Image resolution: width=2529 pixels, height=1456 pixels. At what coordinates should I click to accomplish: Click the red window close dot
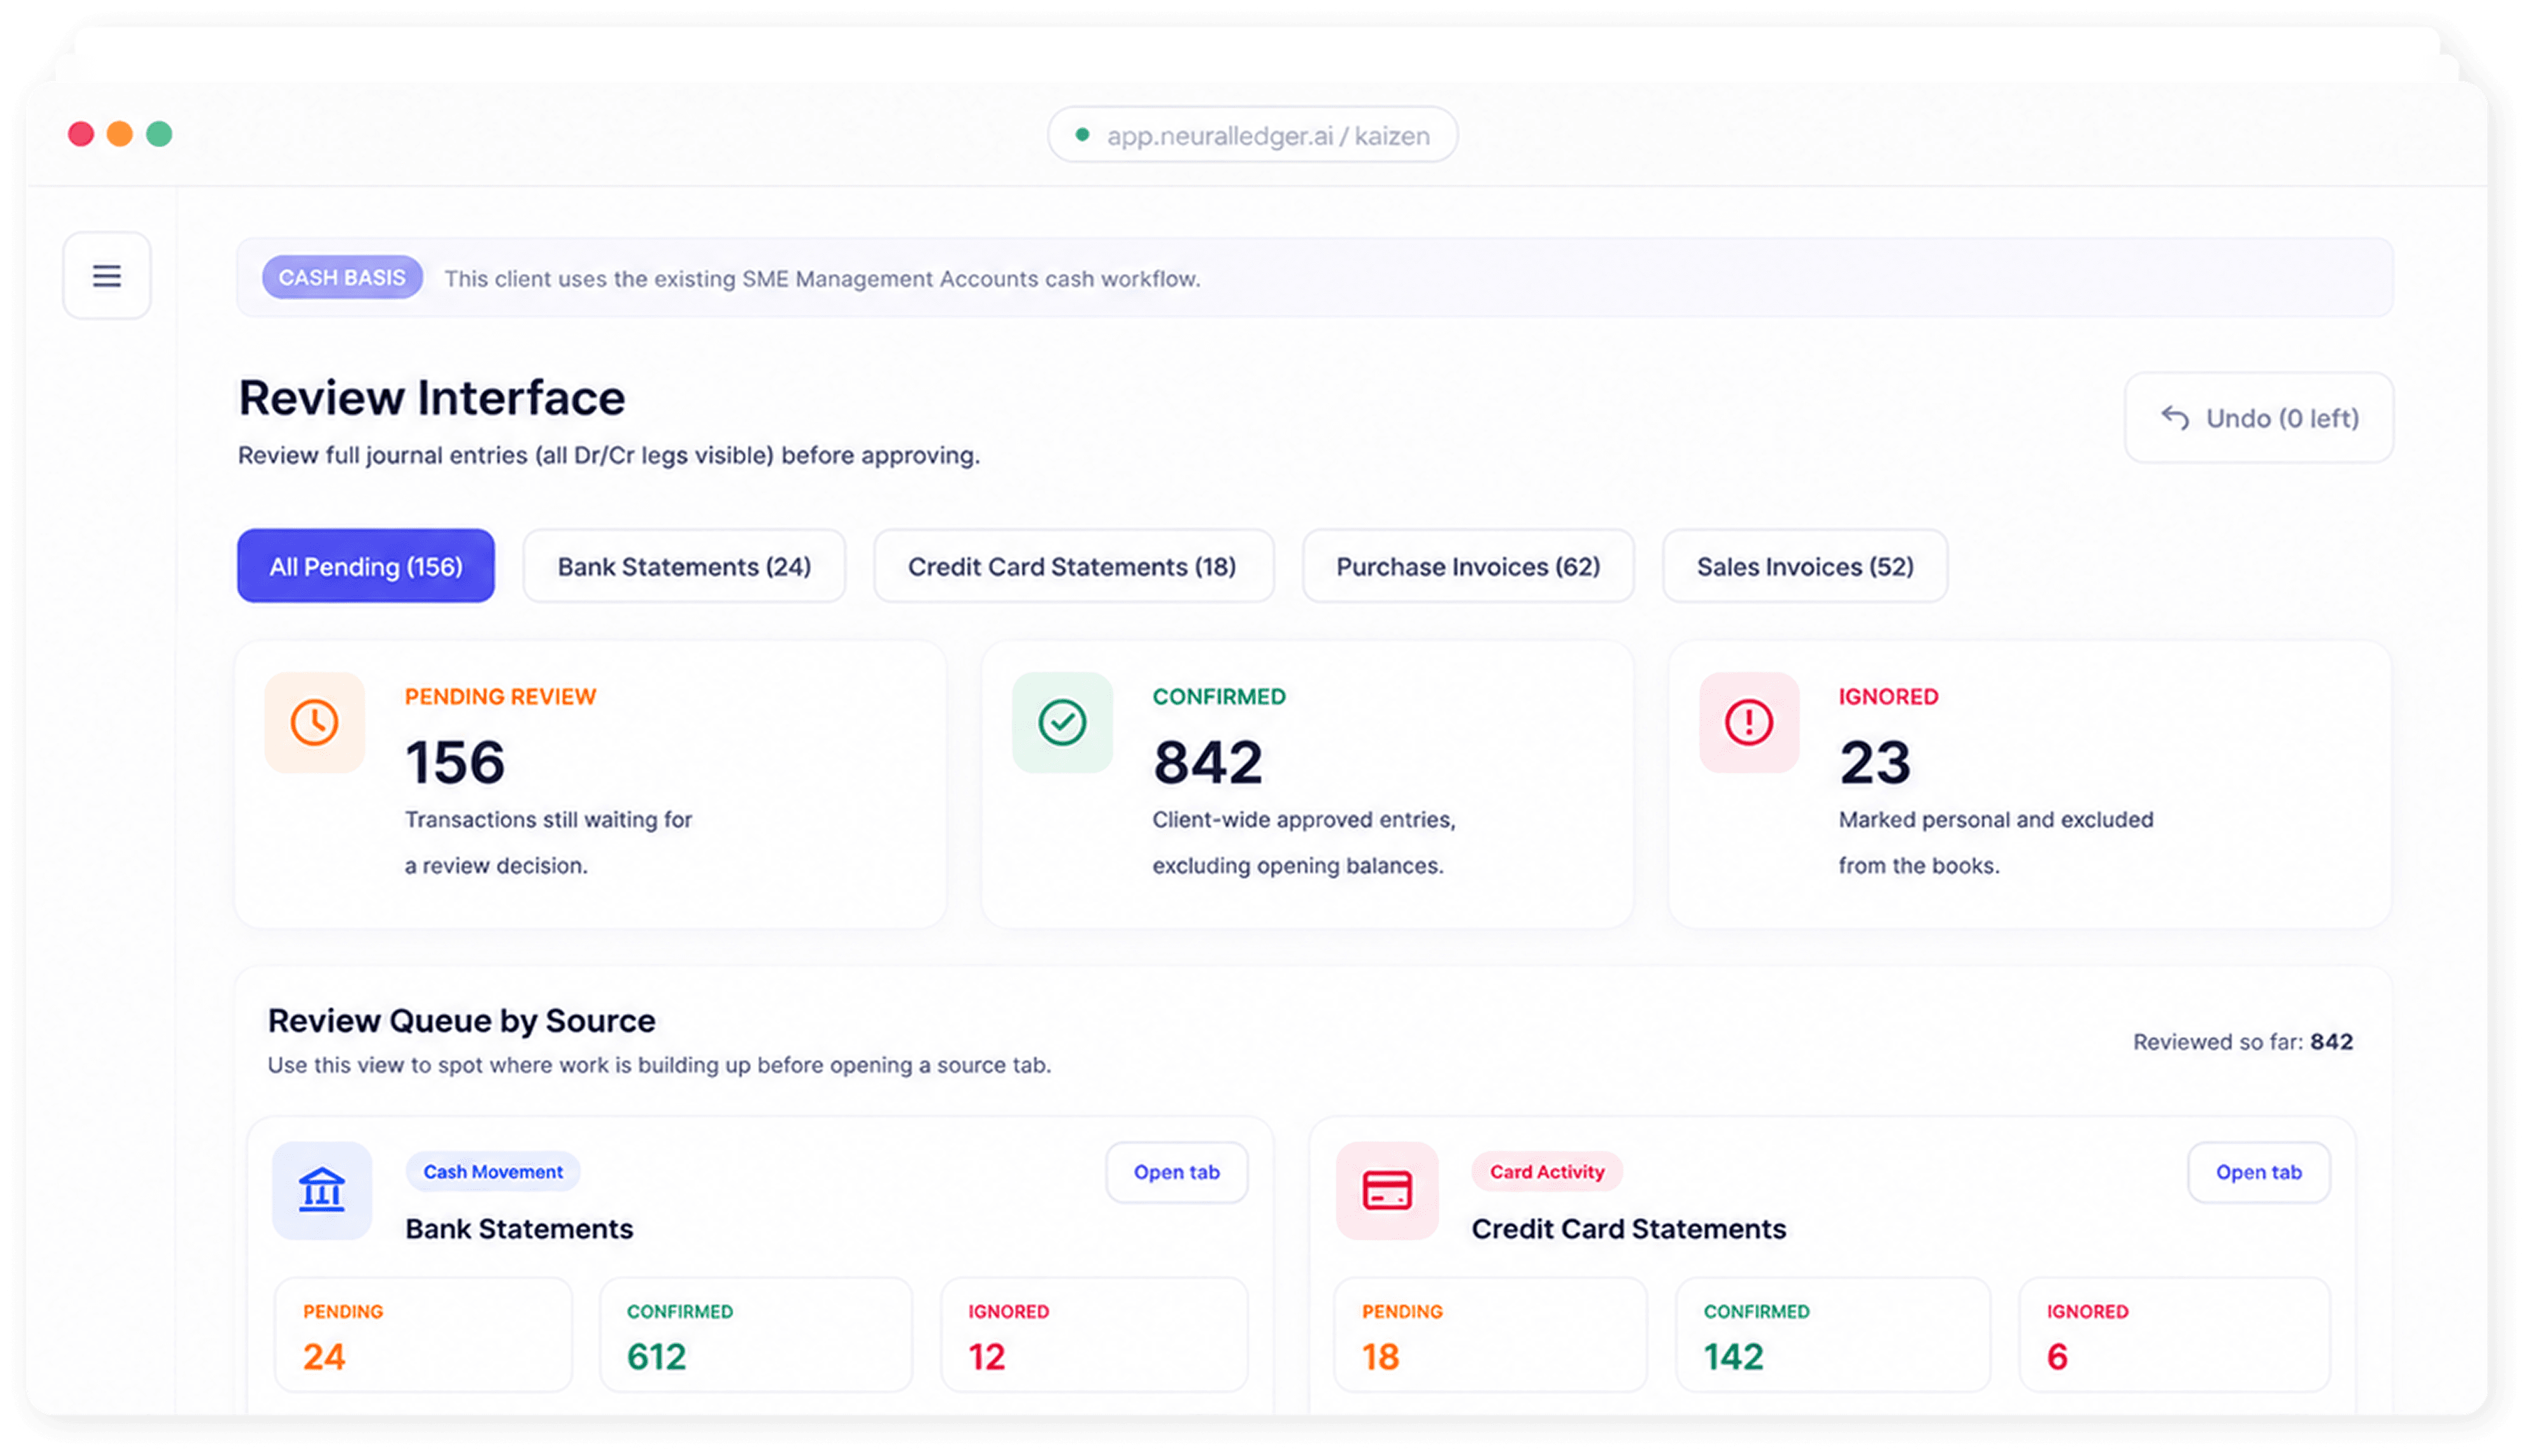pos(81,134)
